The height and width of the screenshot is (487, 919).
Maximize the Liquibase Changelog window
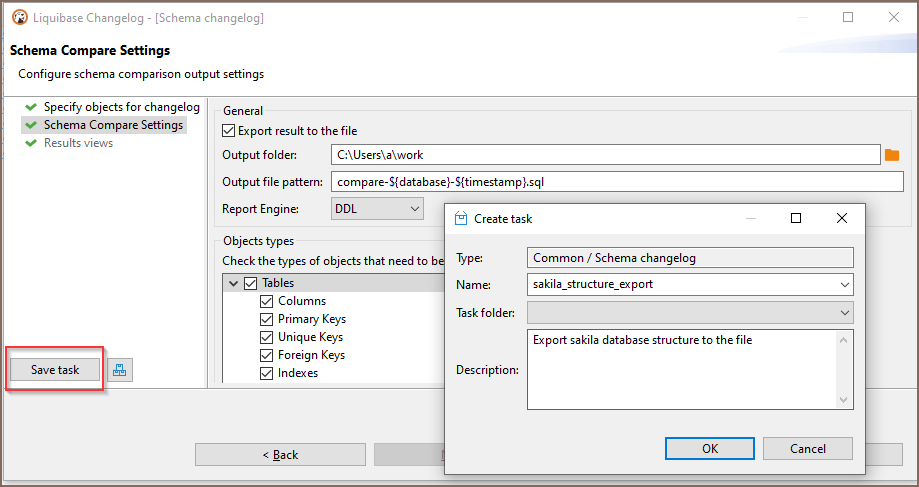click(847, 18)
